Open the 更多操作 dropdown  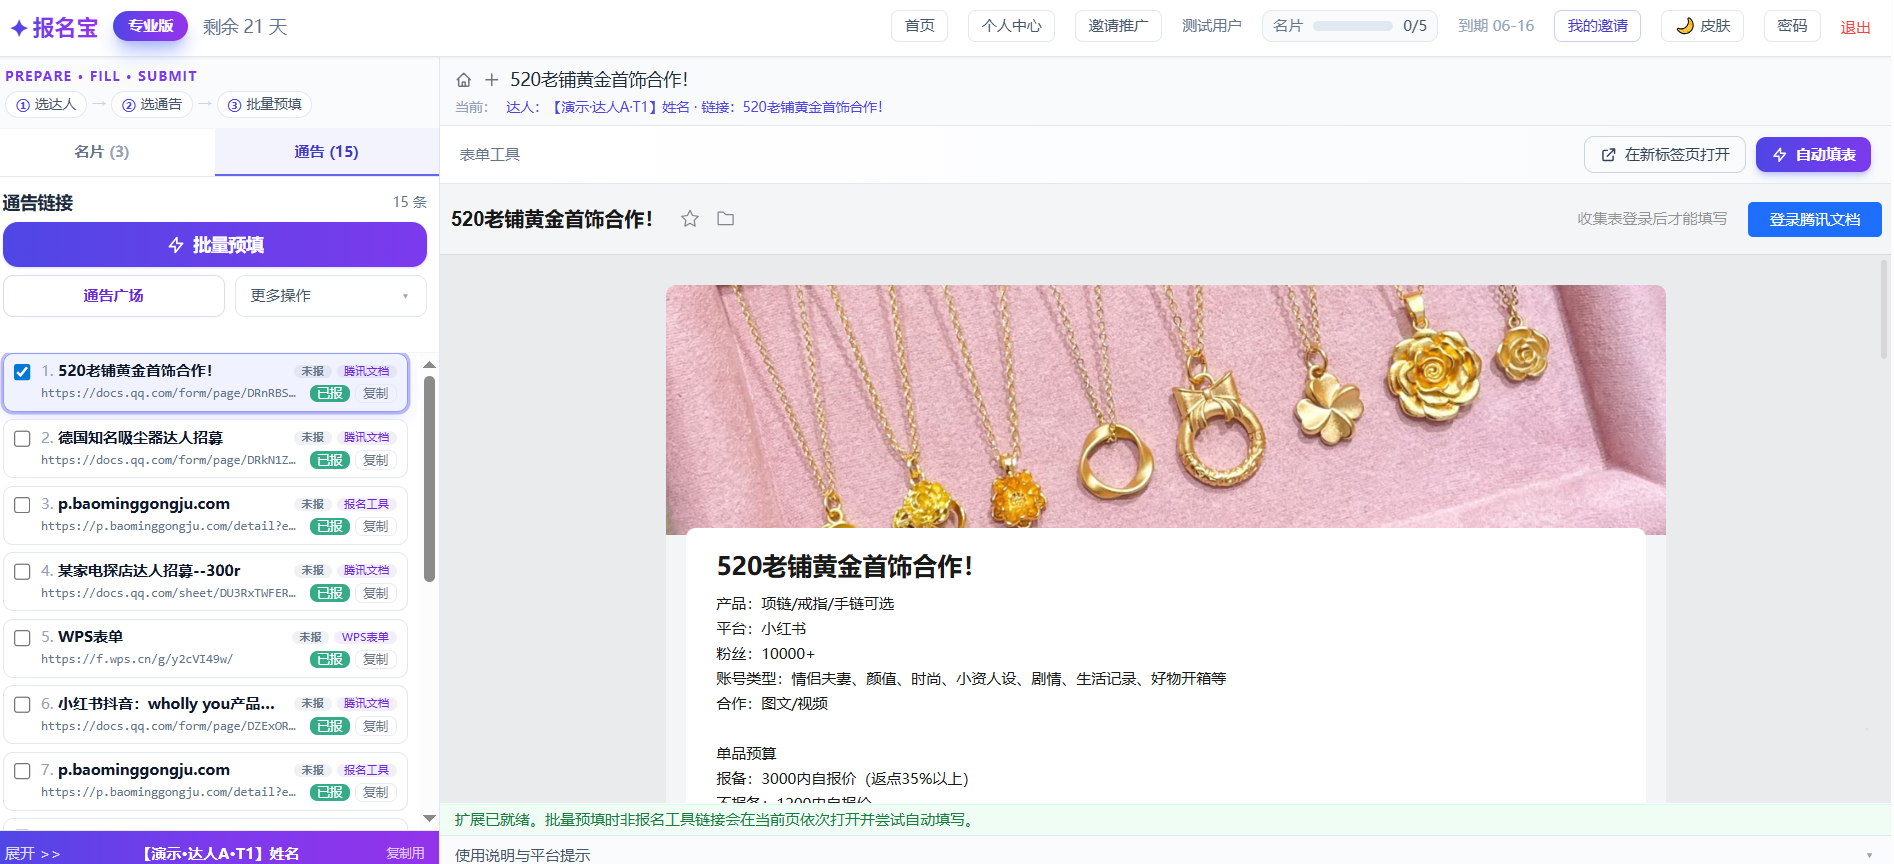[331, 296]
